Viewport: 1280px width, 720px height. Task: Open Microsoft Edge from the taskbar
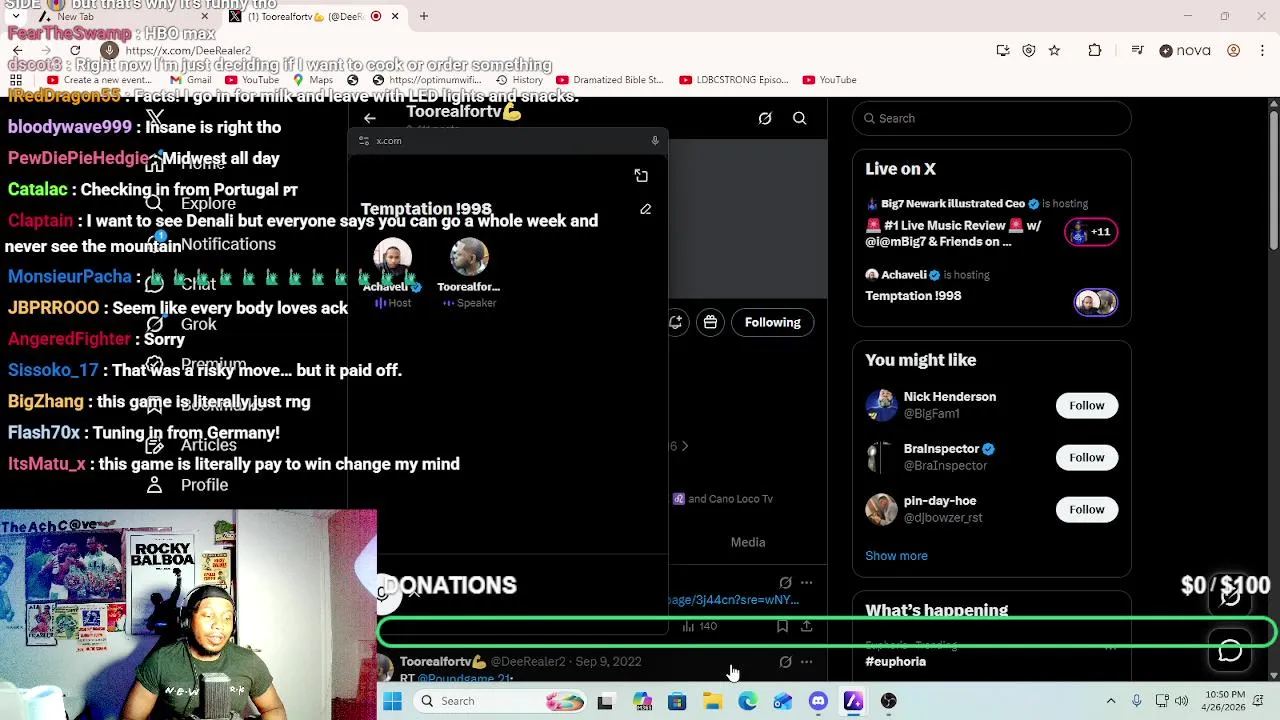[748, 701]
